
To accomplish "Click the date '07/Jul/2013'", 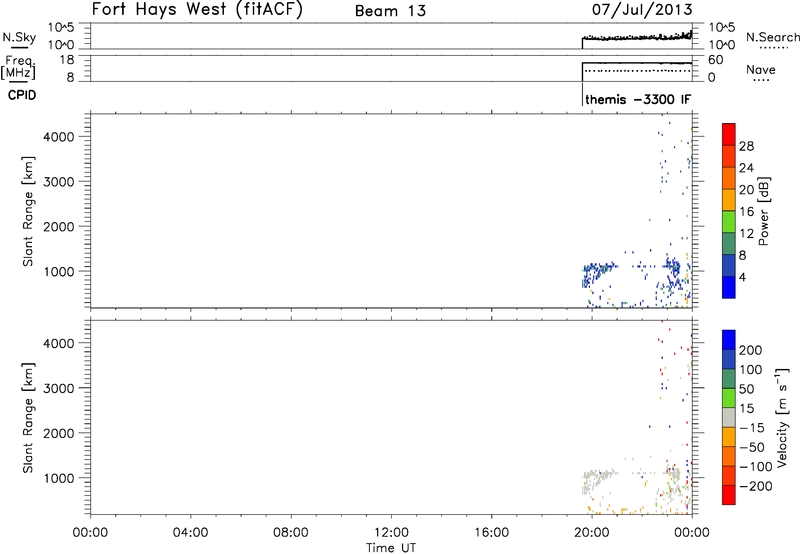I will pyautogui.click(x=642, y=10).
